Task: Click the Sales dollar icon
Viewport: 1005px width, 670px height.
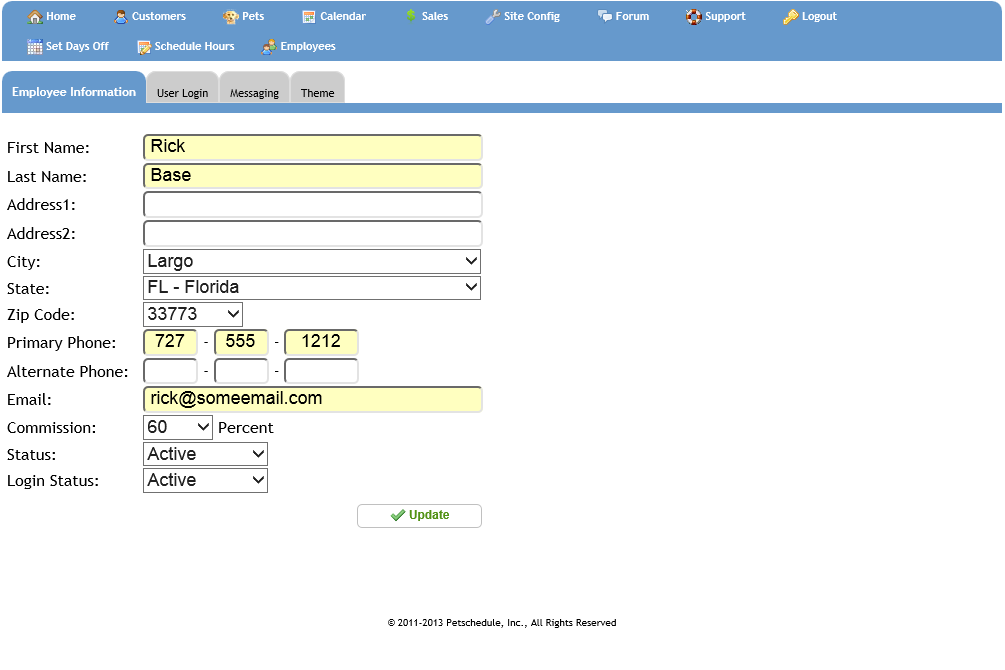Action: tap(411, 16)
